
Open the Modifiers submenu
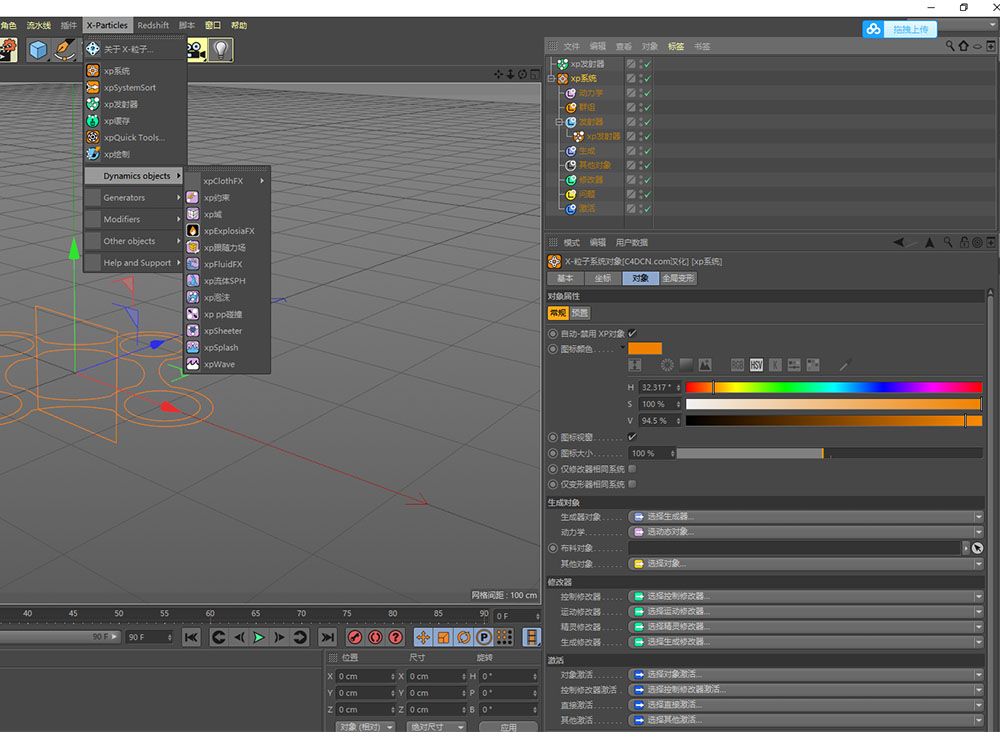pos(134,219)
